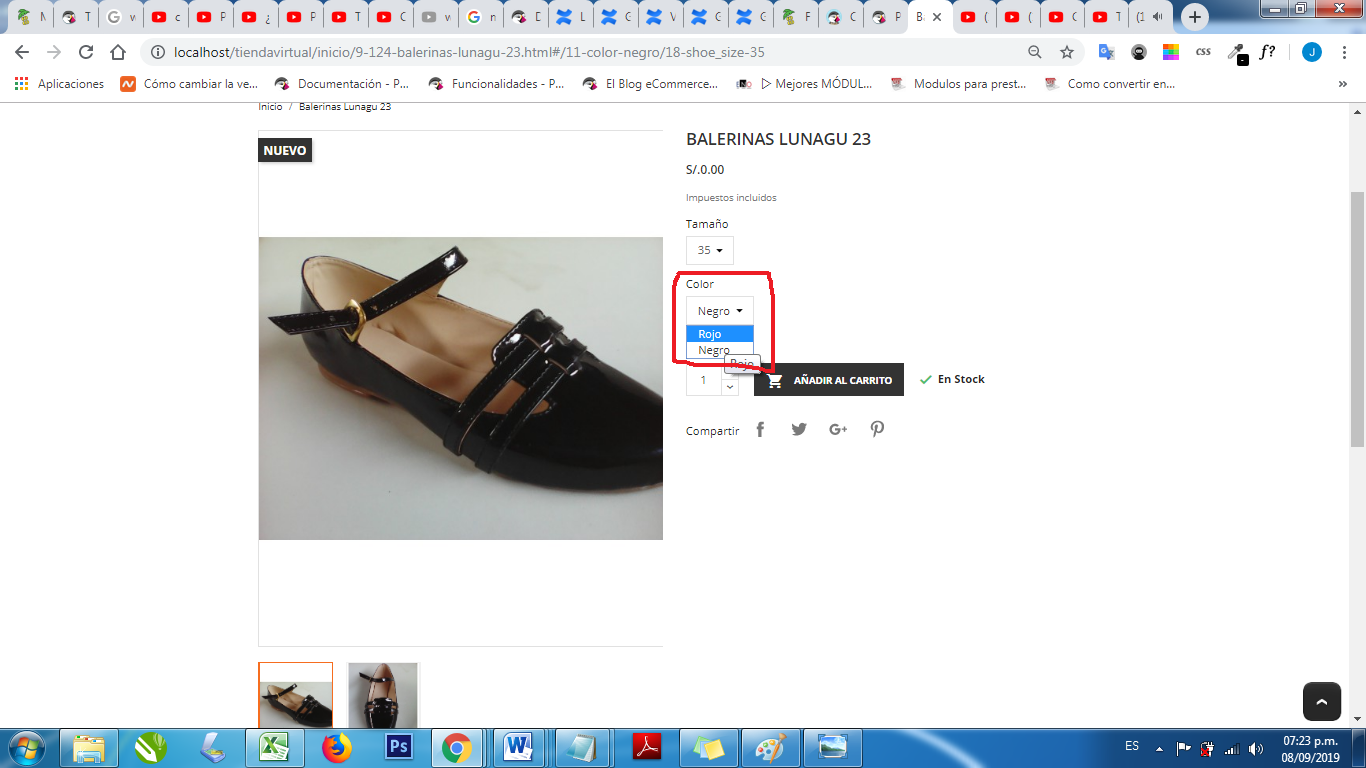Click the page vertical scrollbar
1366x768 pixels.
1357,320
